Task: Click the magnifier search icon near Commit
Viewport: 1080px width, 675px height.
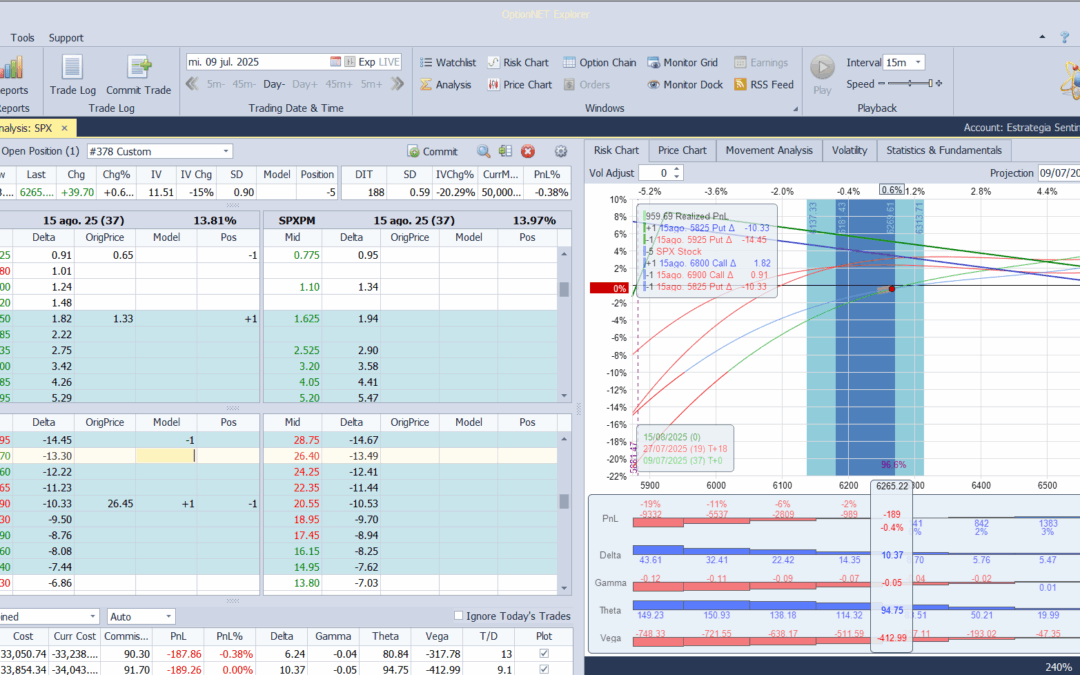Action: (x=484, y=152)
